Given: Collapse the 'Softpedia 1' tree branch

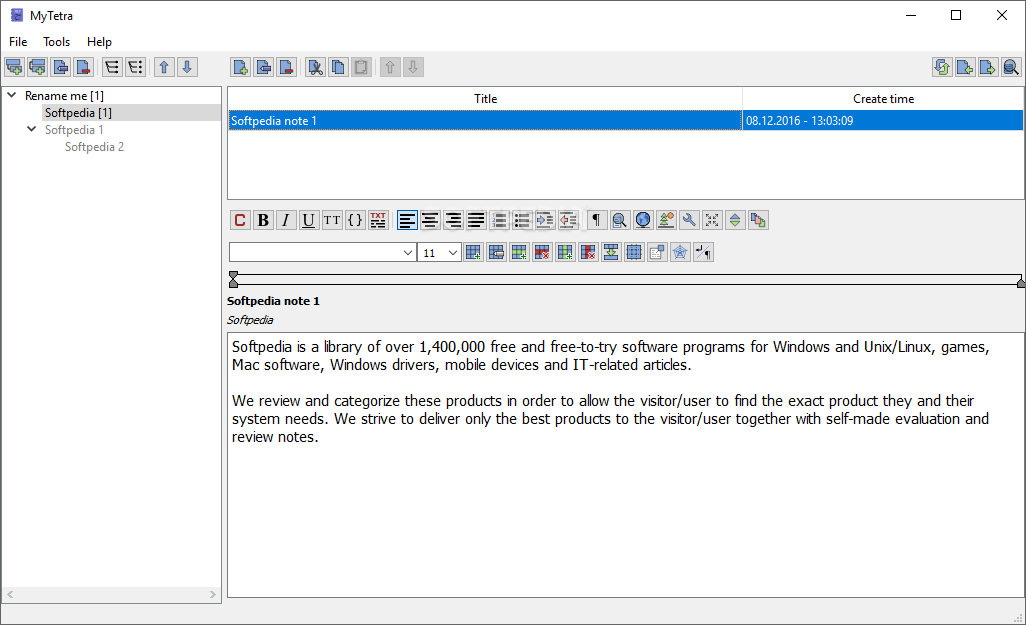Looking at the screenshot, I should (31, 129).
